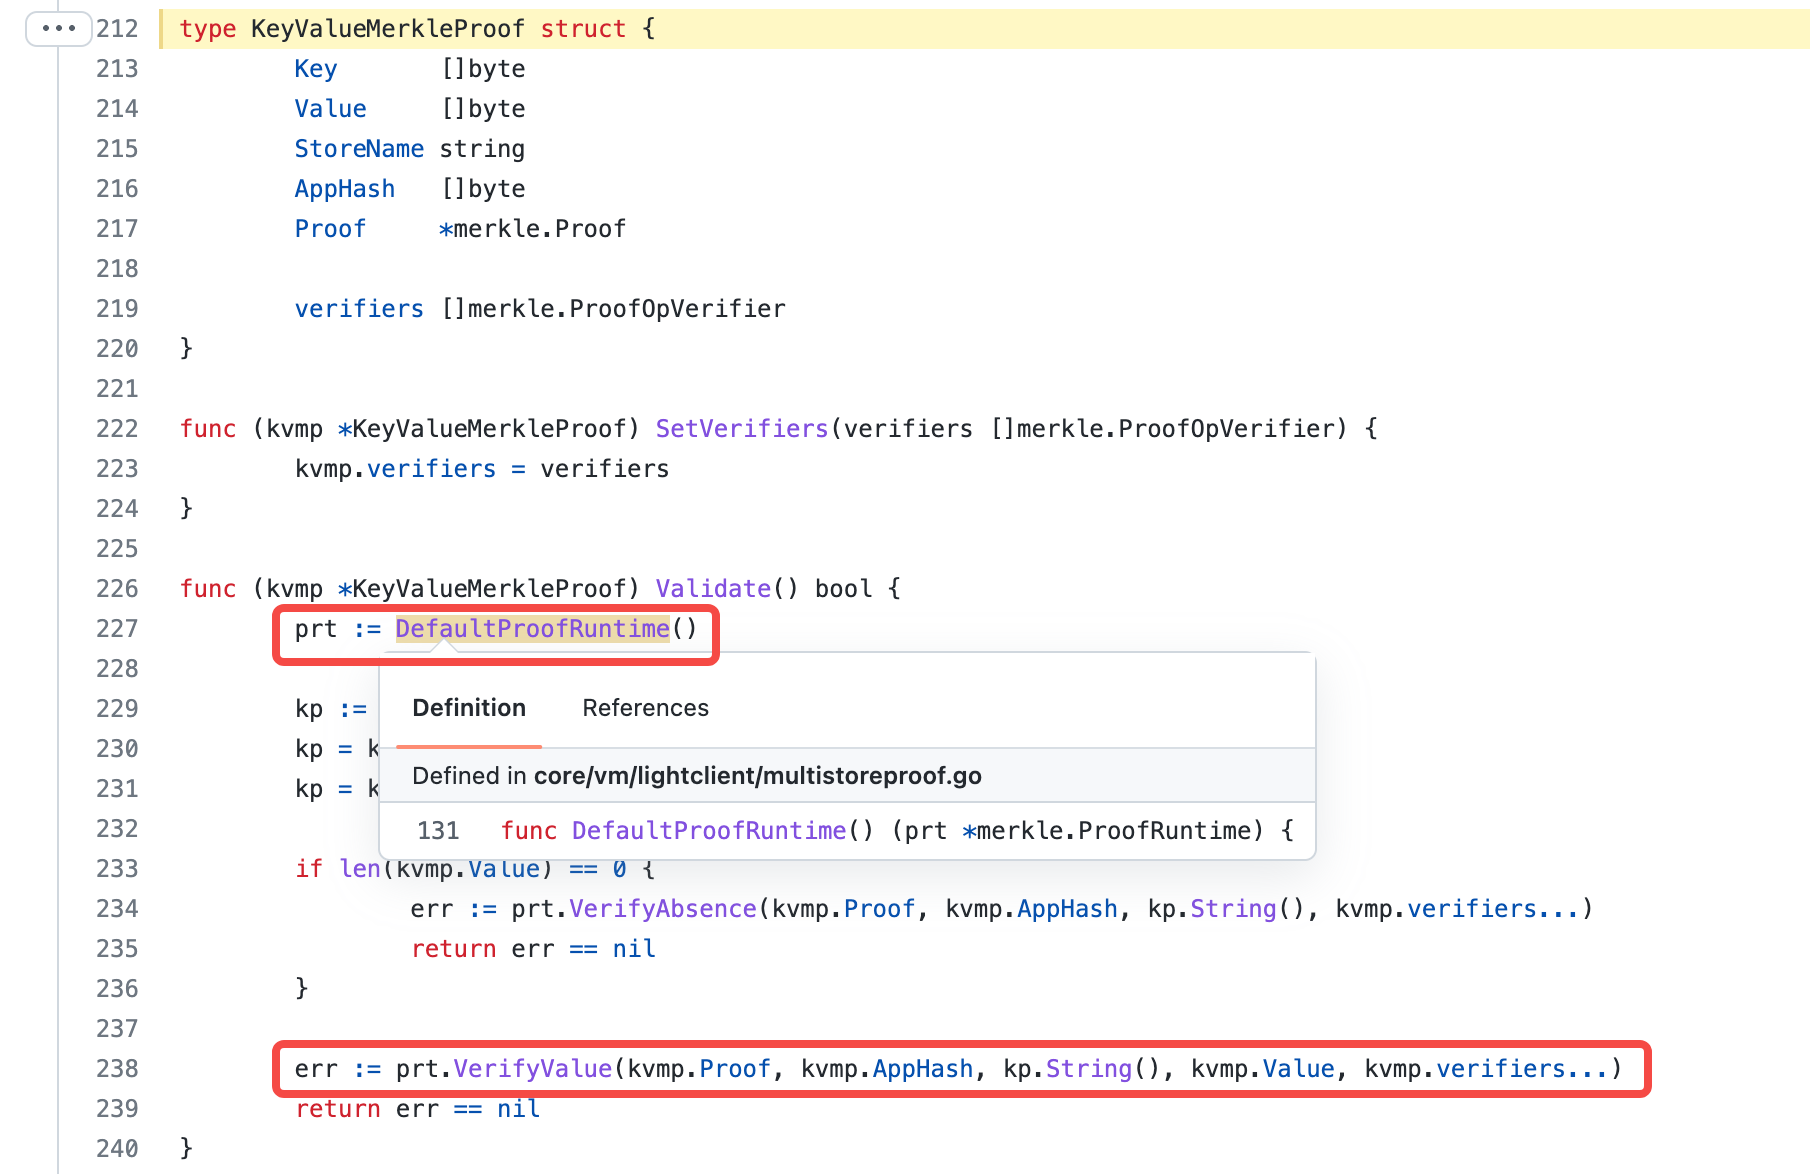Click line number 131 in the popup
The image size is (1810, 1174).
tap(438, 831)
